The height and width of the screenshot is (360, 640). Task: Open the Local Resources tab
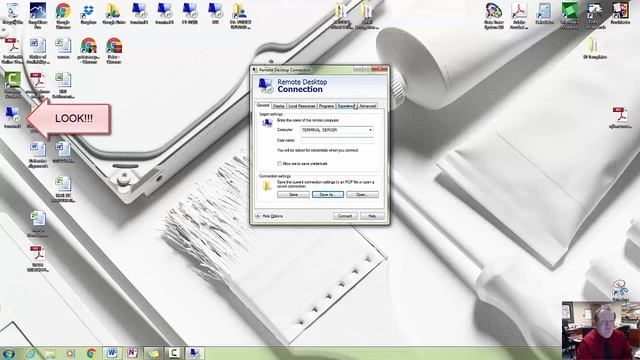pos(302,106)
